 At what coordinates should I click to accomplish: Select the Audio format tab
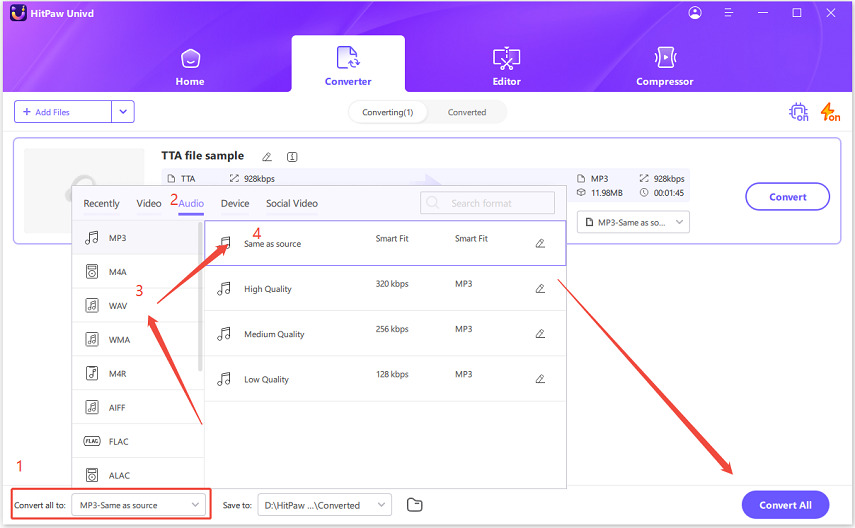191,203
